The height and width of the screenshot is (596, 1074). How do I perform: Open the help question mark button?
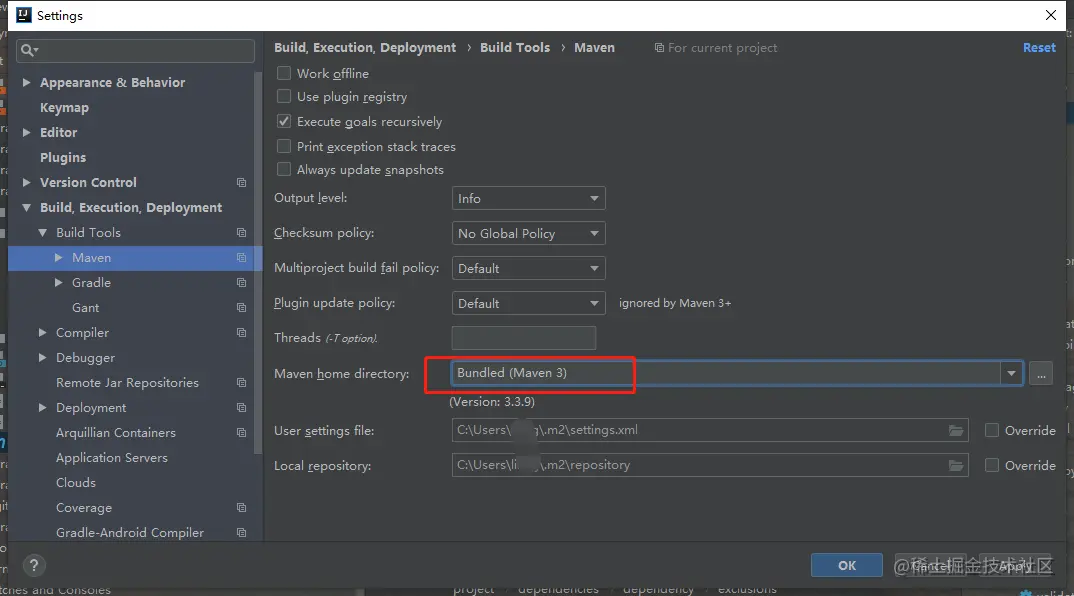click(x=34, y=565)
